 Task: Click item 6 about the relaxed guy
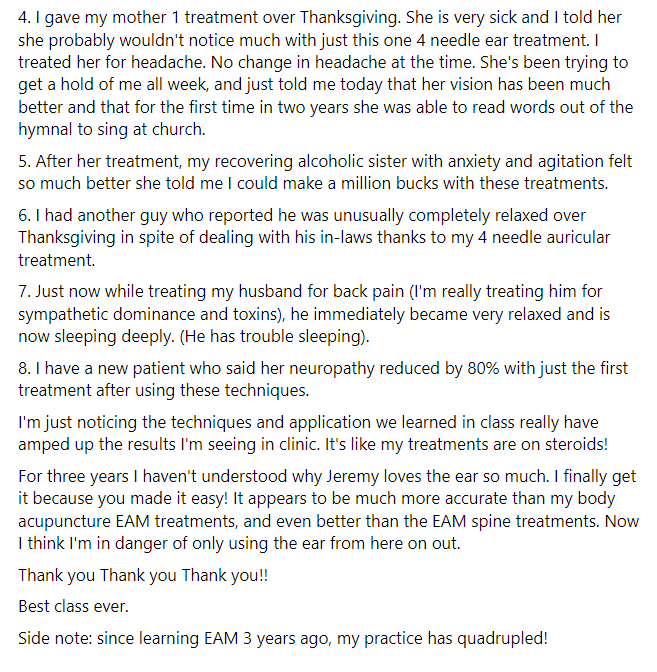click(x=314, y=237)
